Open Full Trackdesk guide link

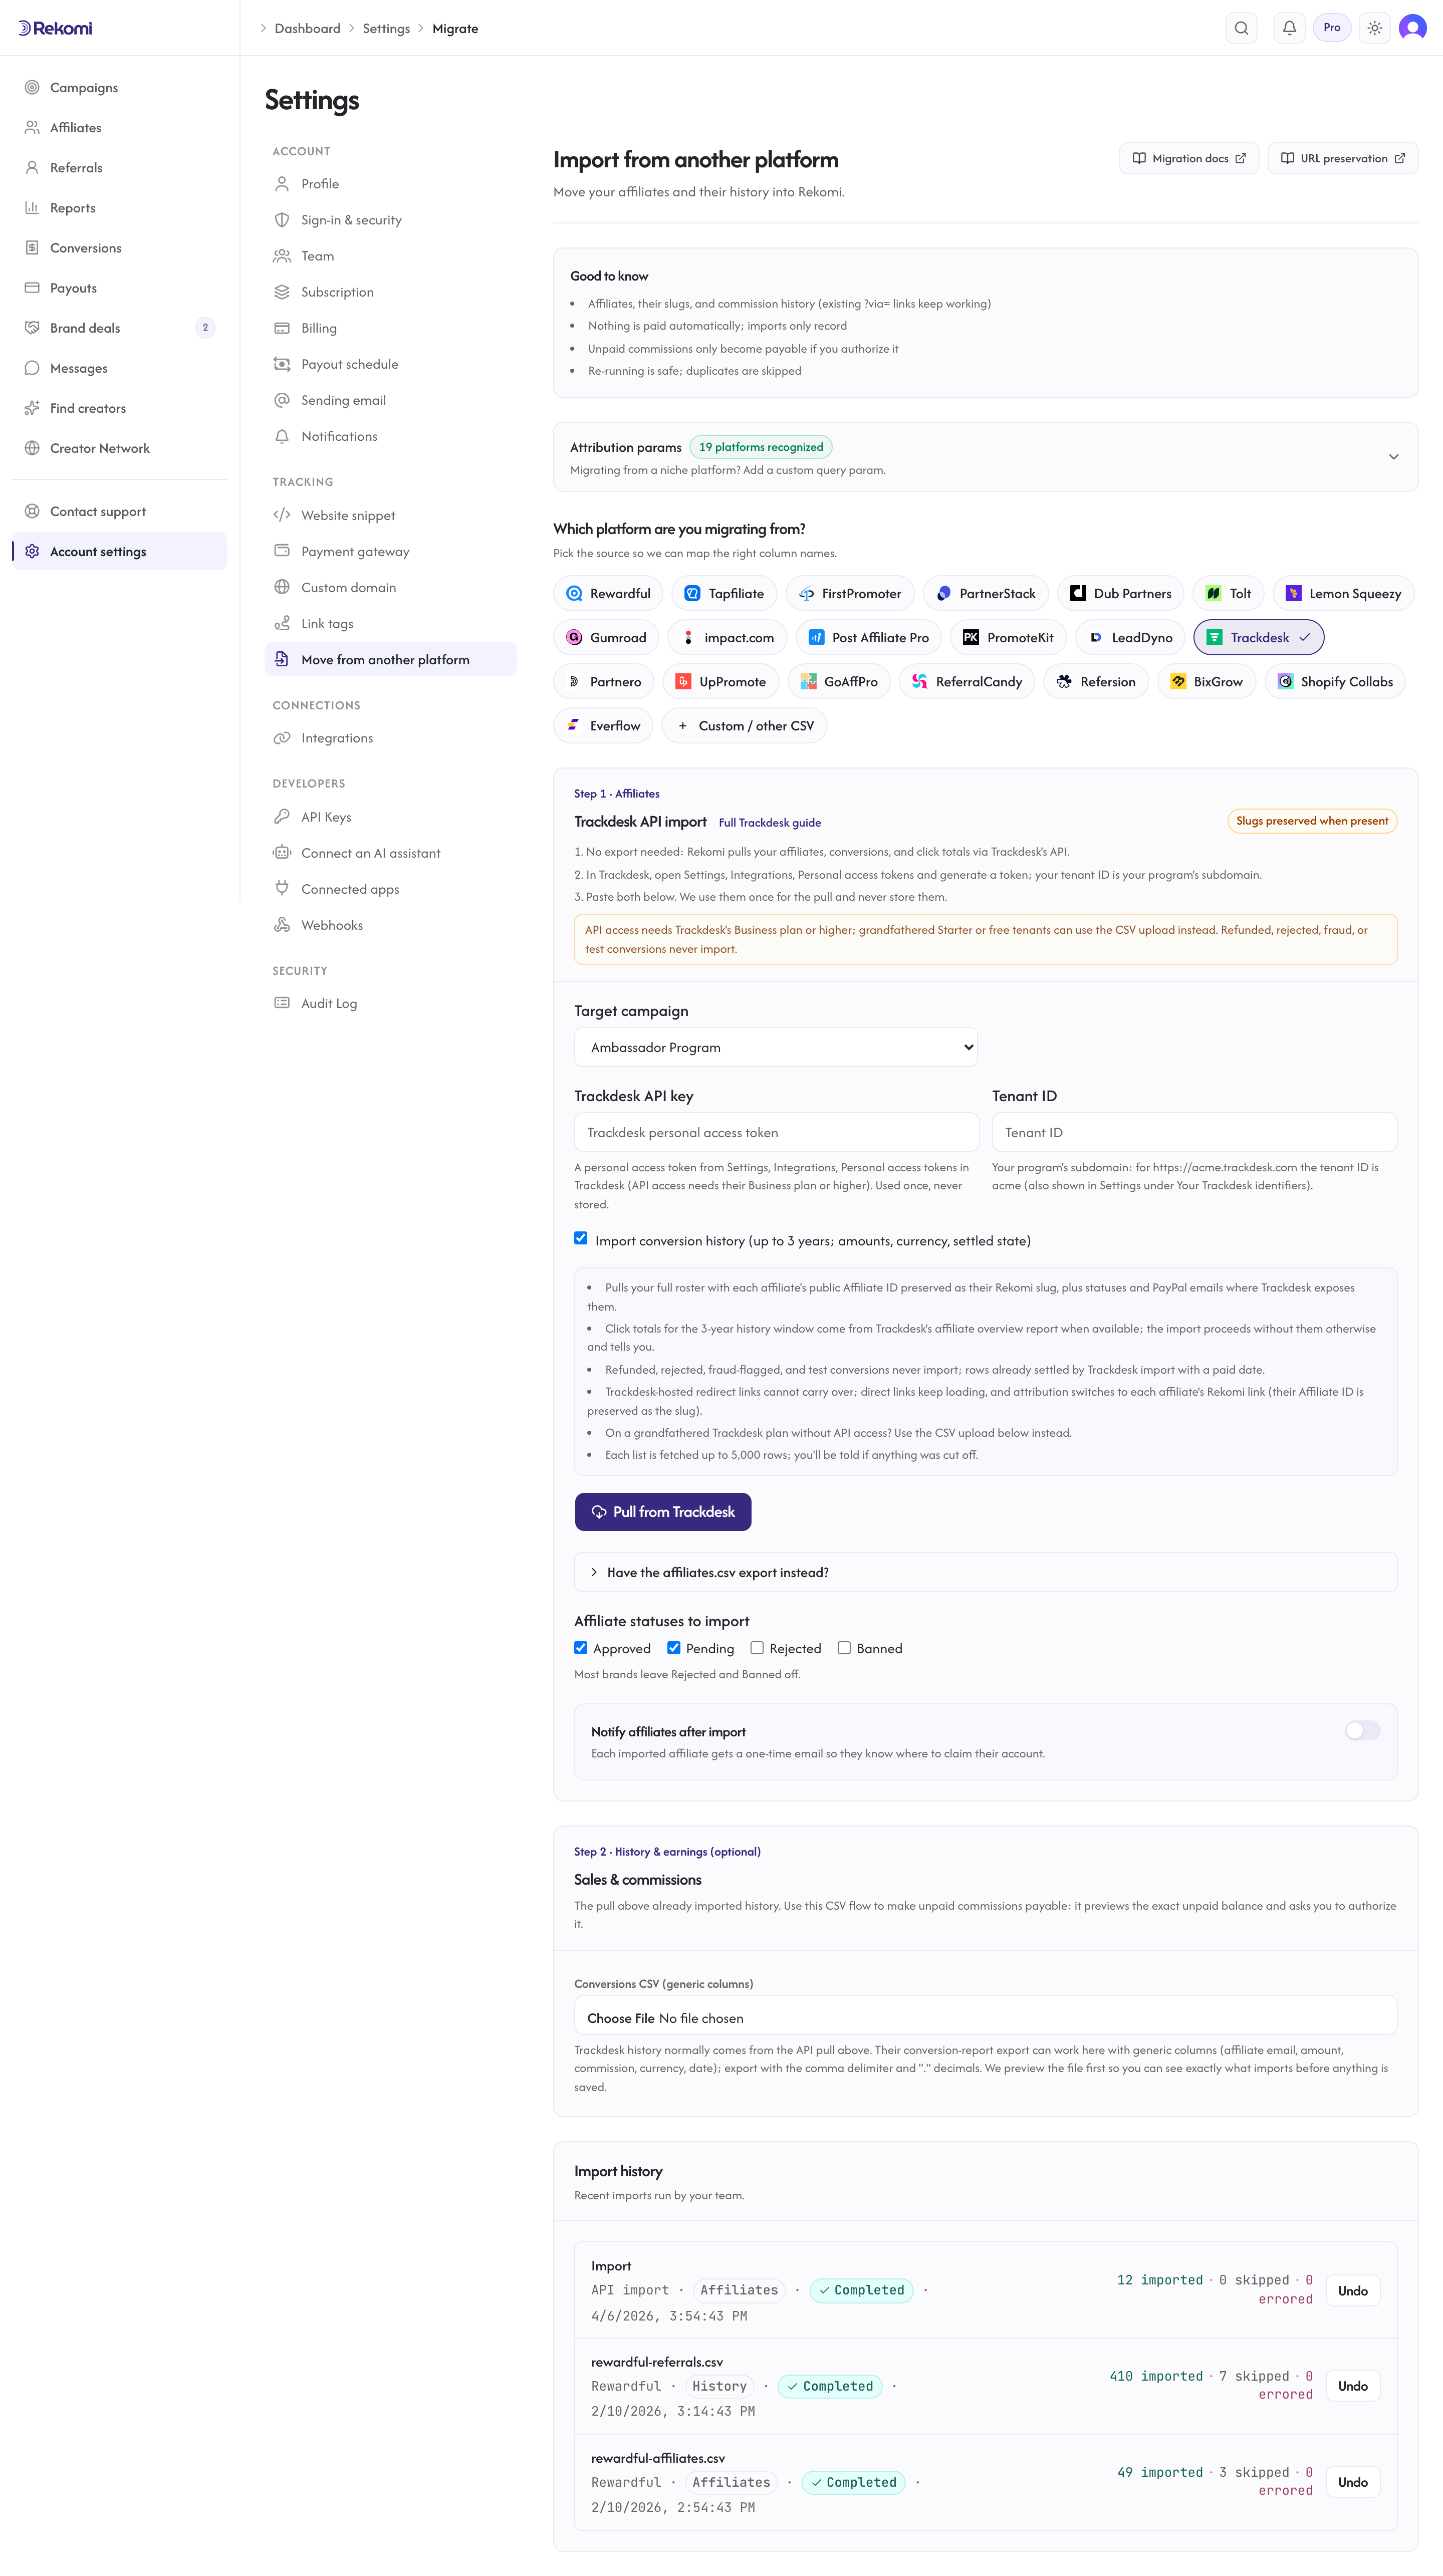coord(770,822)
